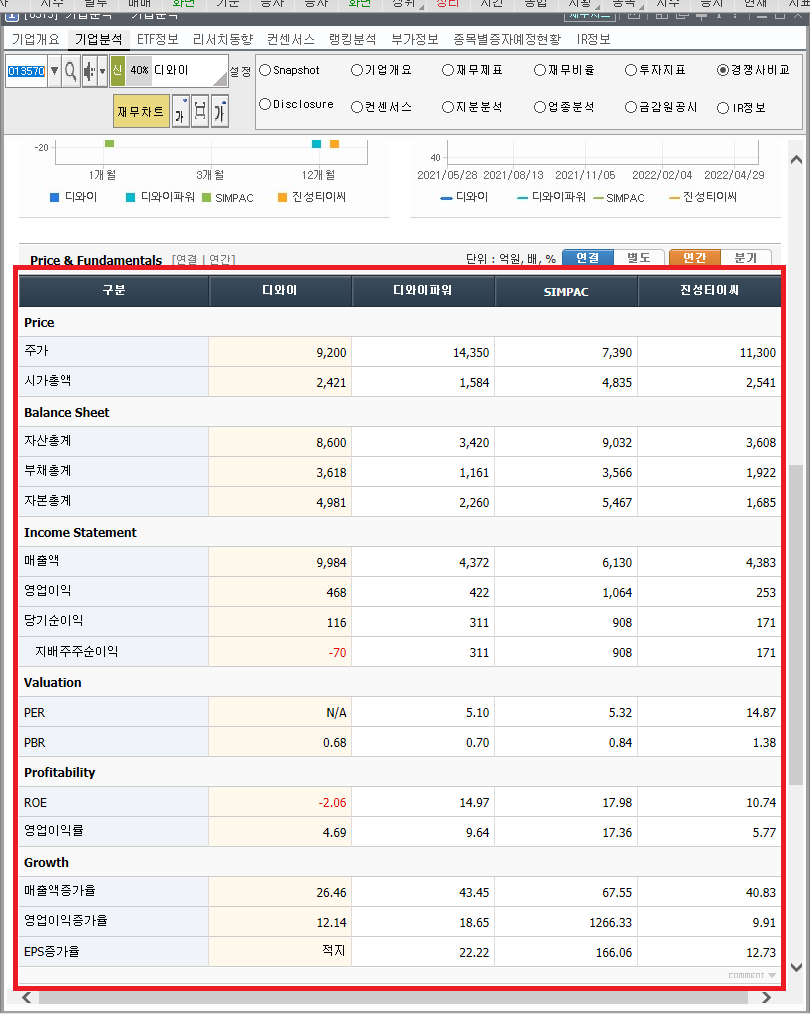Click the vertical scrollbar up arrow
Viewport: 810px width, 1015px height.
point(796,159)
